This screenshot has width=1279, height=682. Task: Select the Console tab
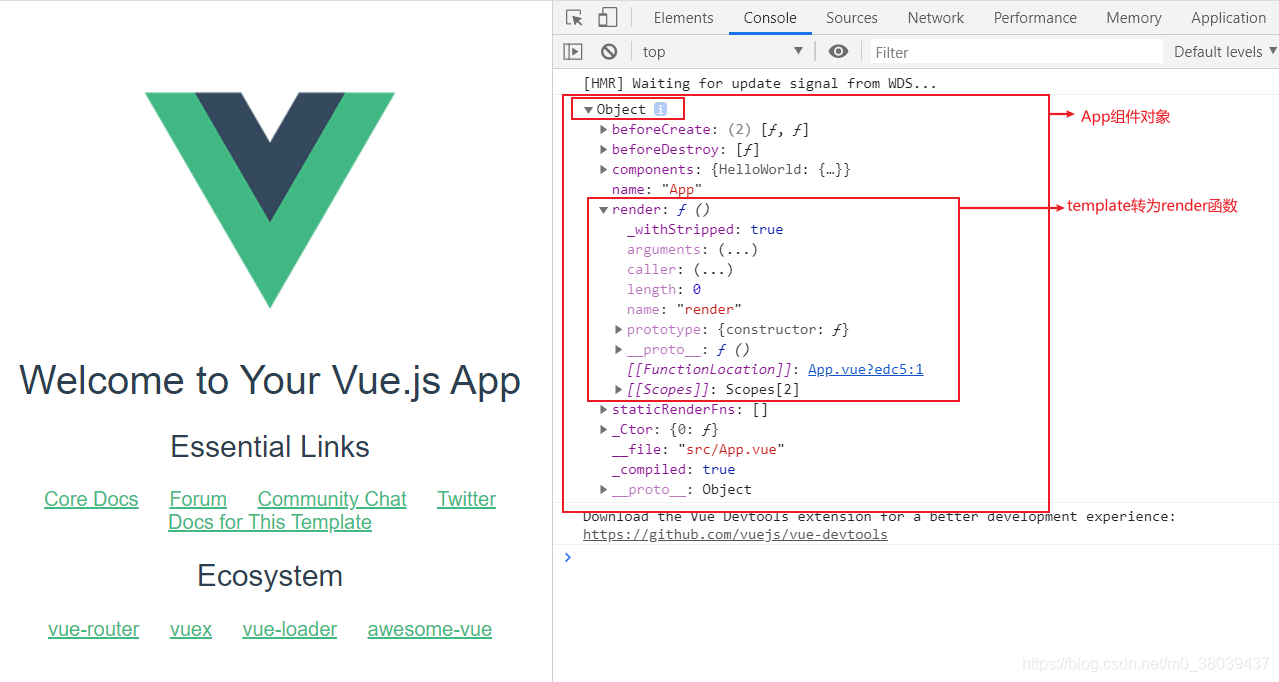[x=770, y=17]
